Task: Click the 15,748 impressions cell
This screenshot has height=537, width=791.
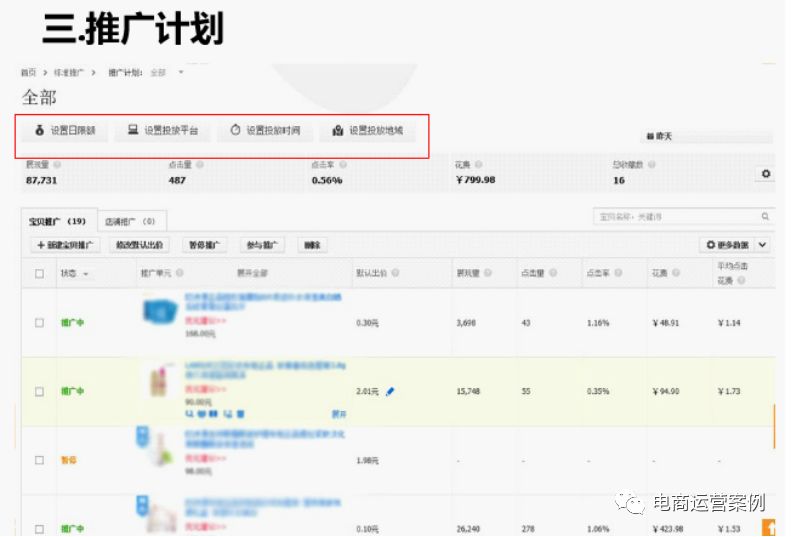Action: (468, 392)
